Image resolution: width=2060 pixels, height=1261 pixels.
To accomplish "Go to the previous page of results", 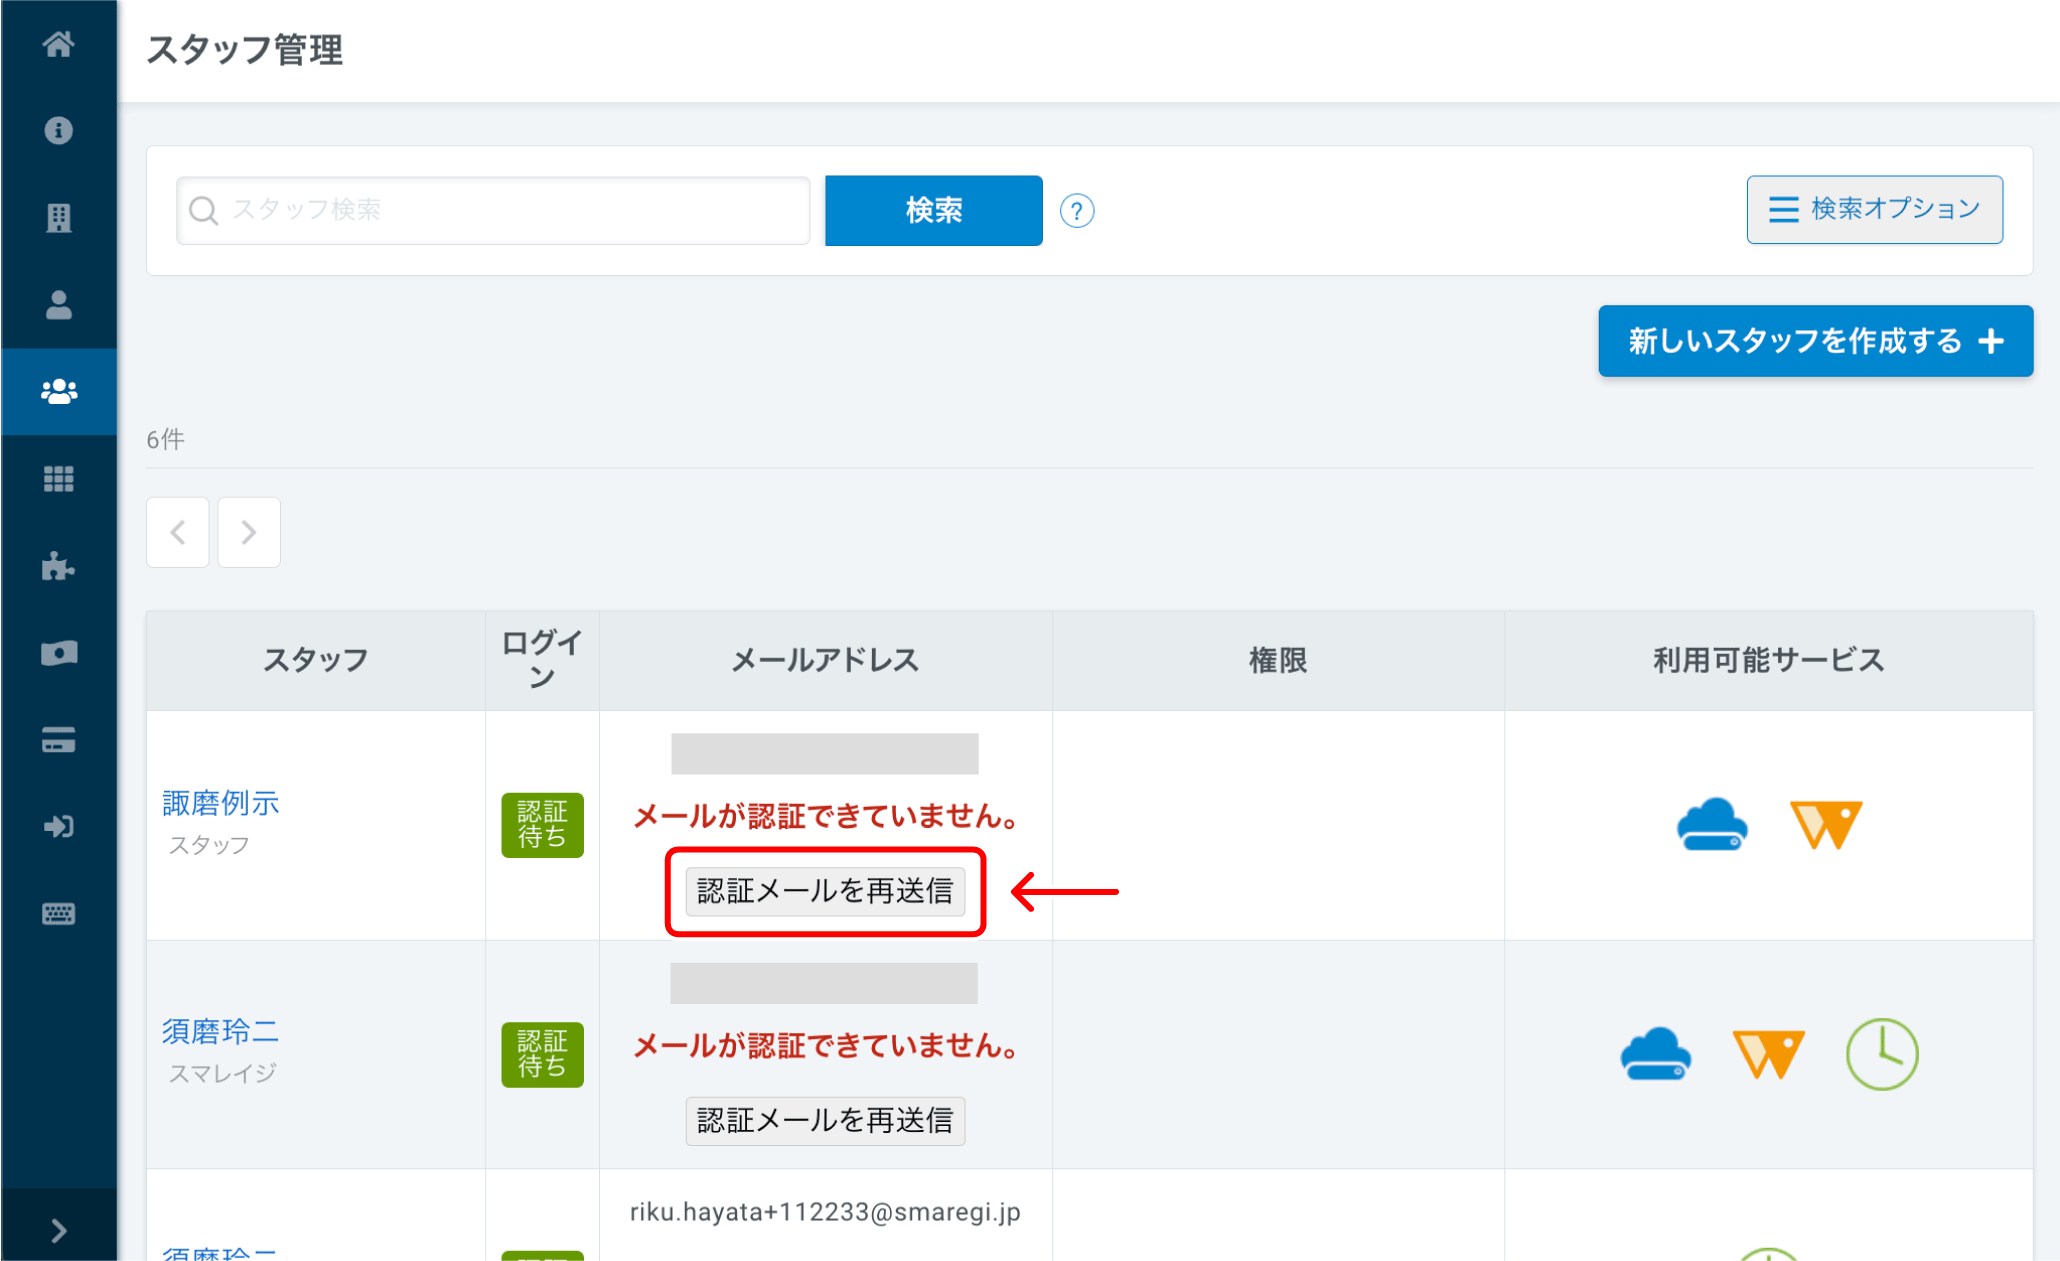I will 178,532.
